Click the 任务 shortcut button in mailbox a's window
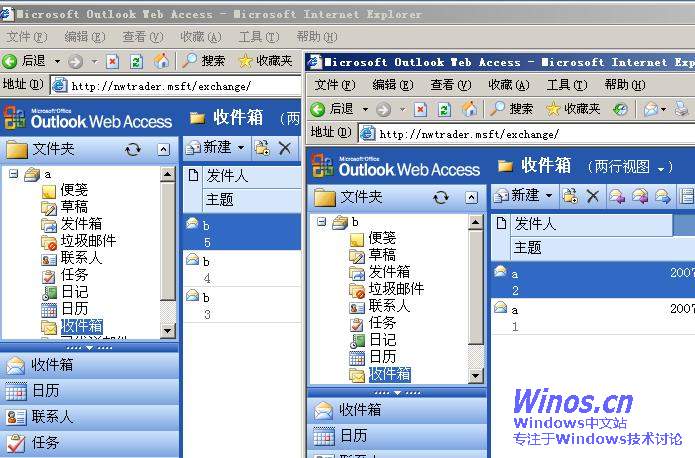 (x=45, y=442)
